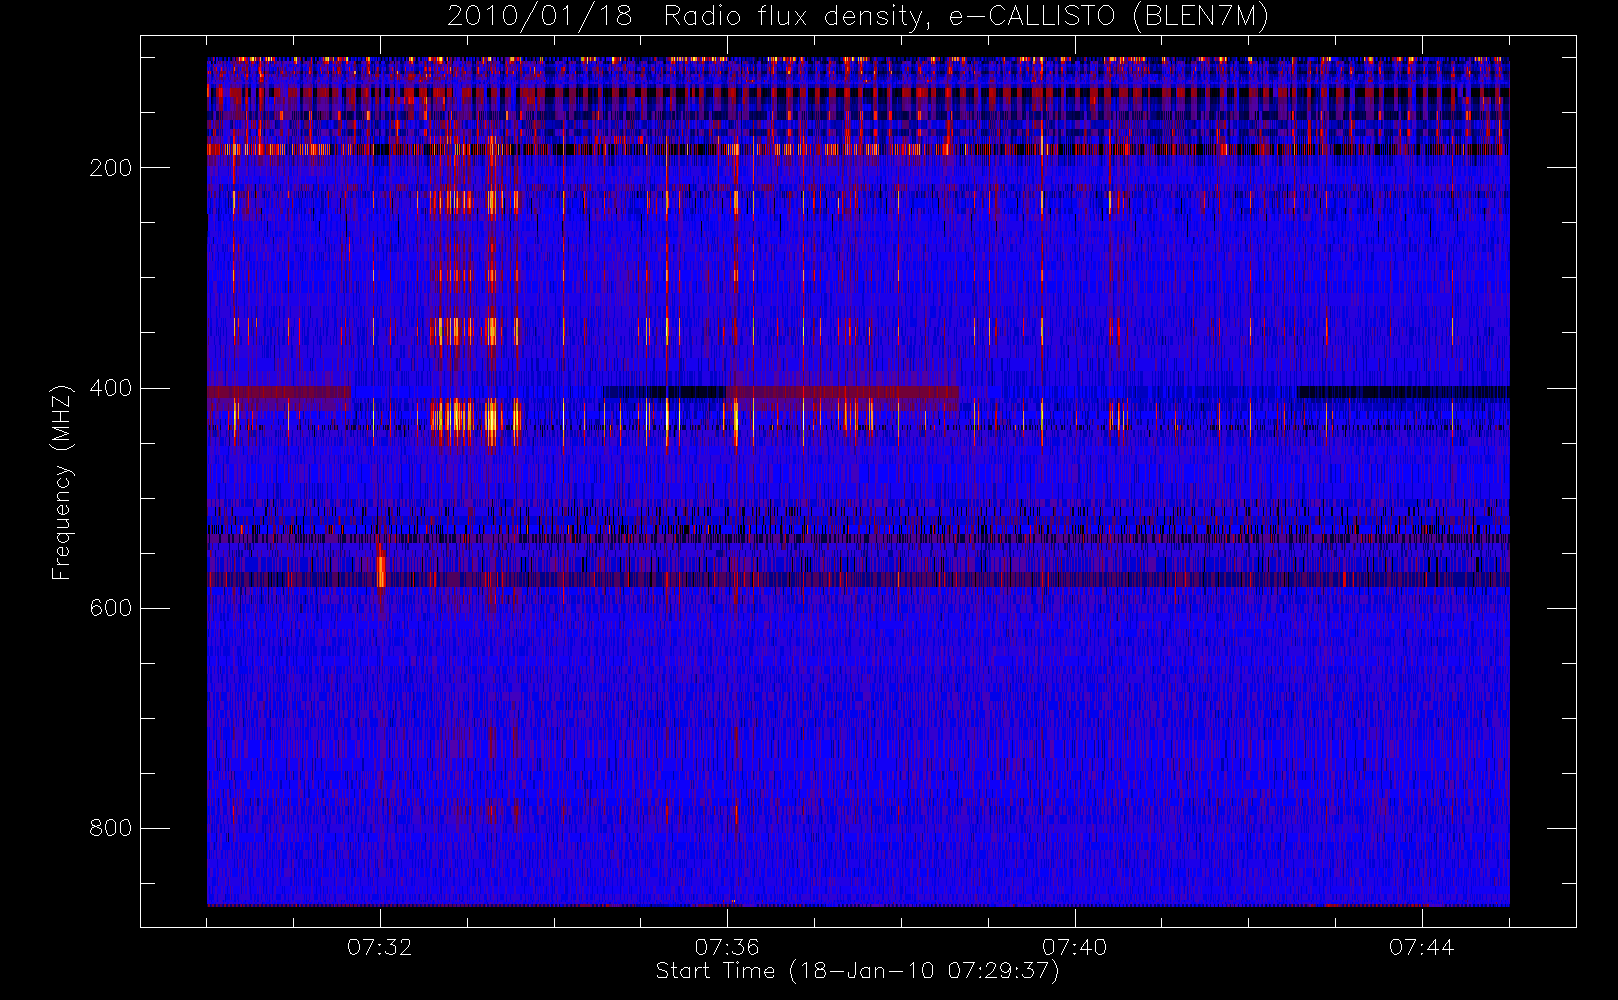The height and width of the screenshot is (1000, 1618).
Task: Click the 07:36 time tick label
Action: coord(727,947)
